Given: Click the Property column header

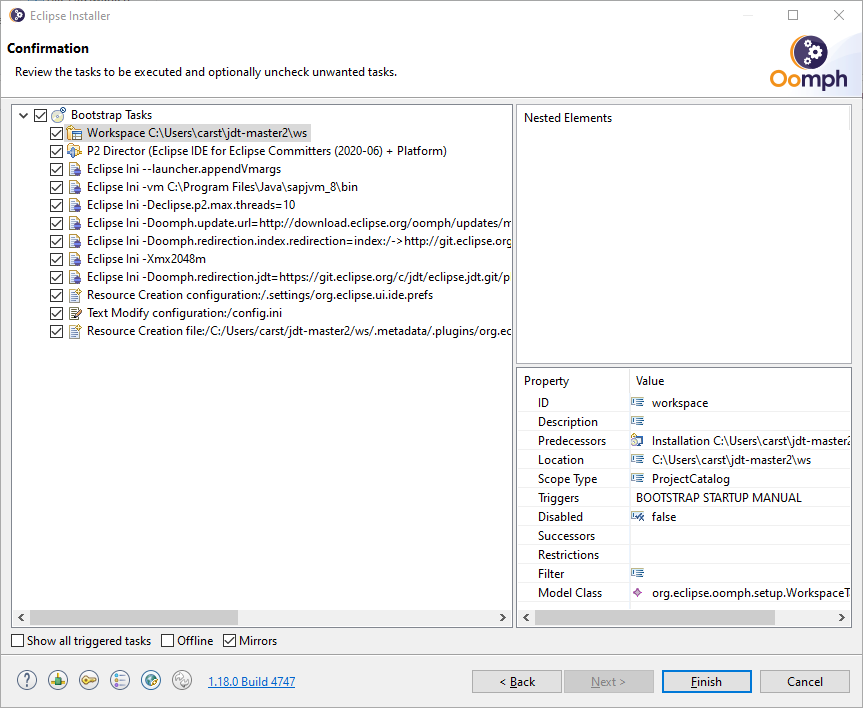Looking at the screenshot, I should tap(573, 381).
